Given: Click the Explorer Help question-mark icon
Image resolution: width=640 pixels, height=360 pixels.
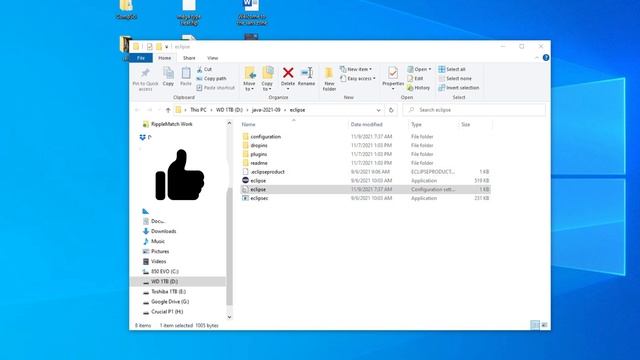Looking at the screenshot, I should coord(546,58).
